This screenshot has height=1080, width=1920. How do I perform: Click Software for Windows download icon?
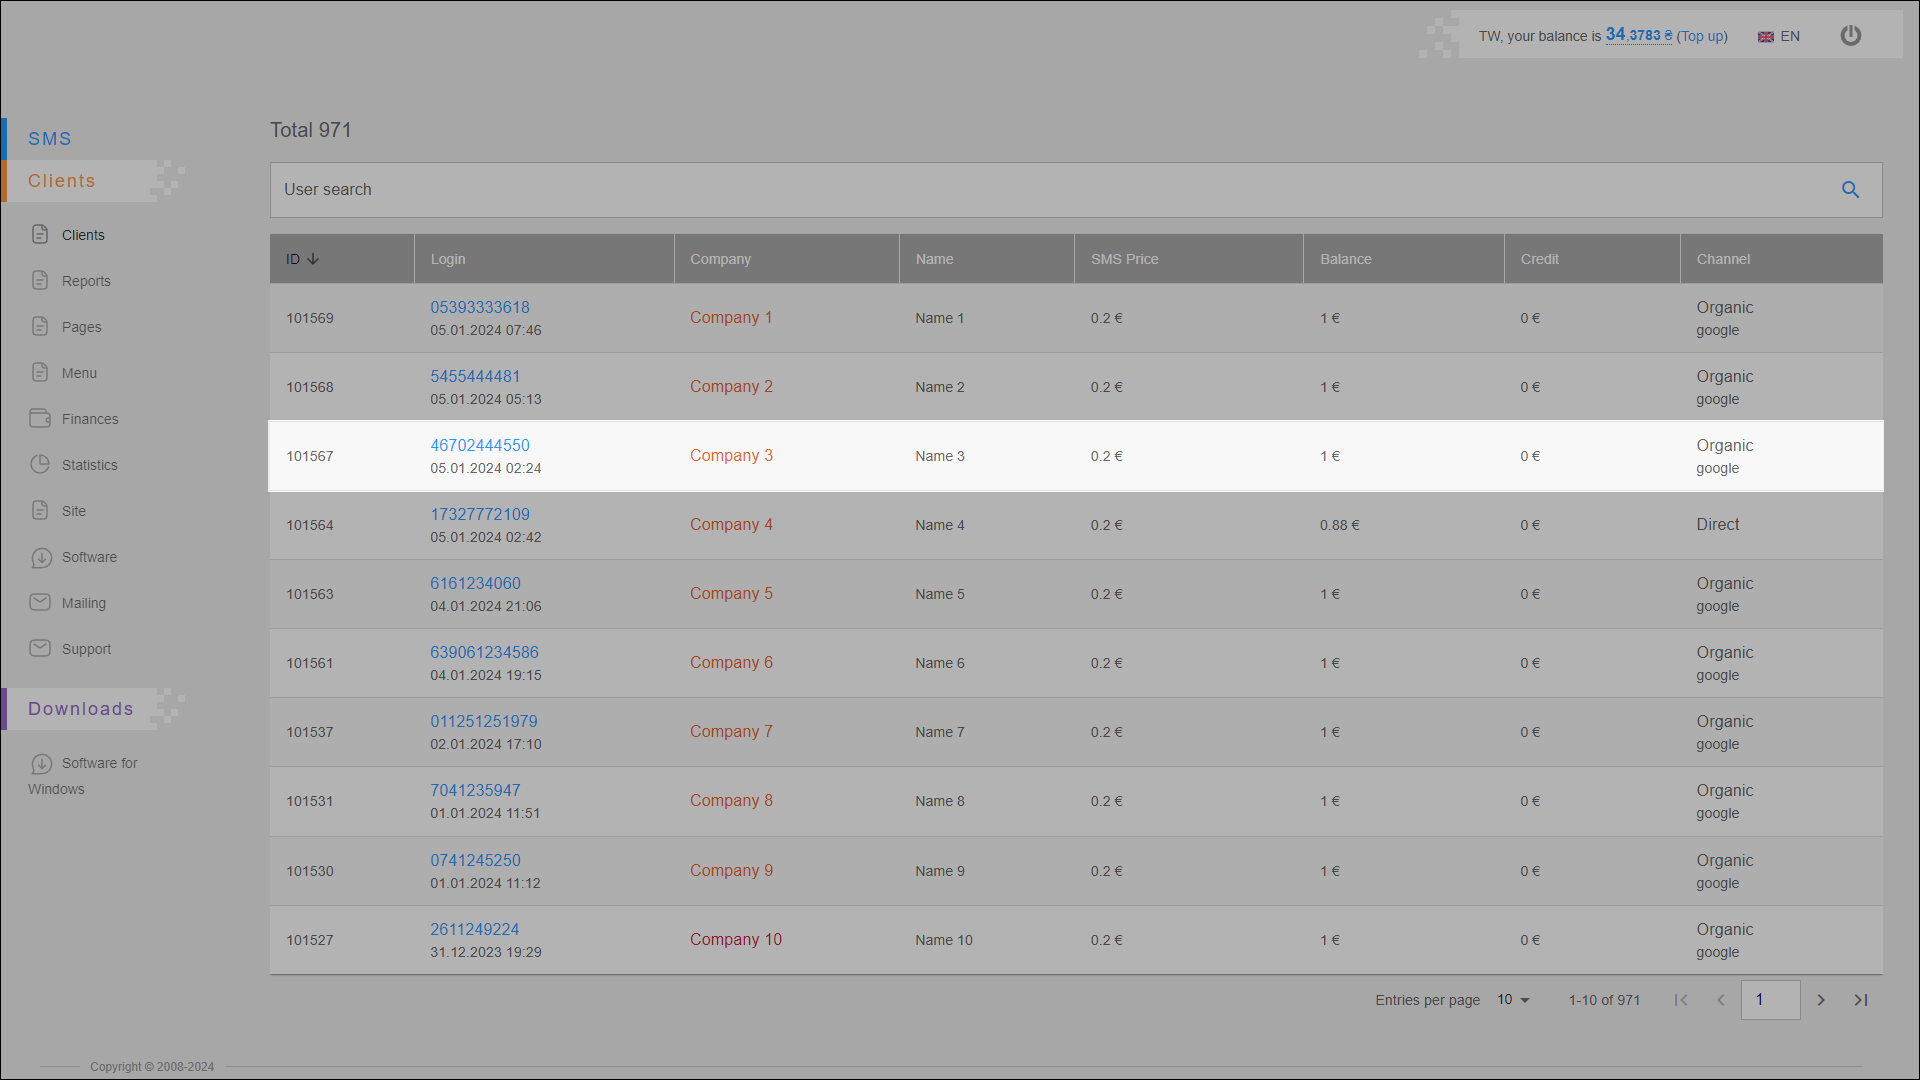click(41, 764)
